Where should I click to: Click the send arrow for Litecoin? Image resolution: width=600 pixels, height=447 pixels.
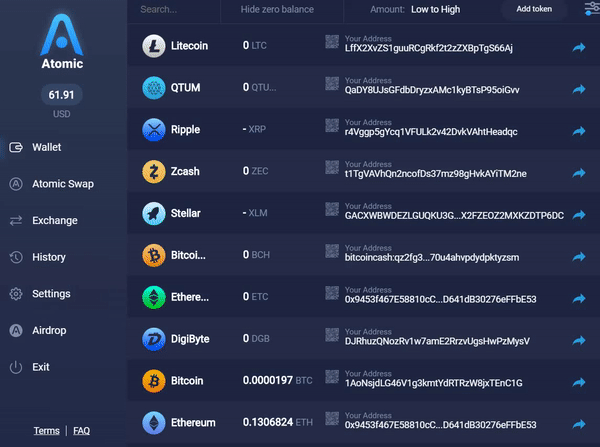579,47
